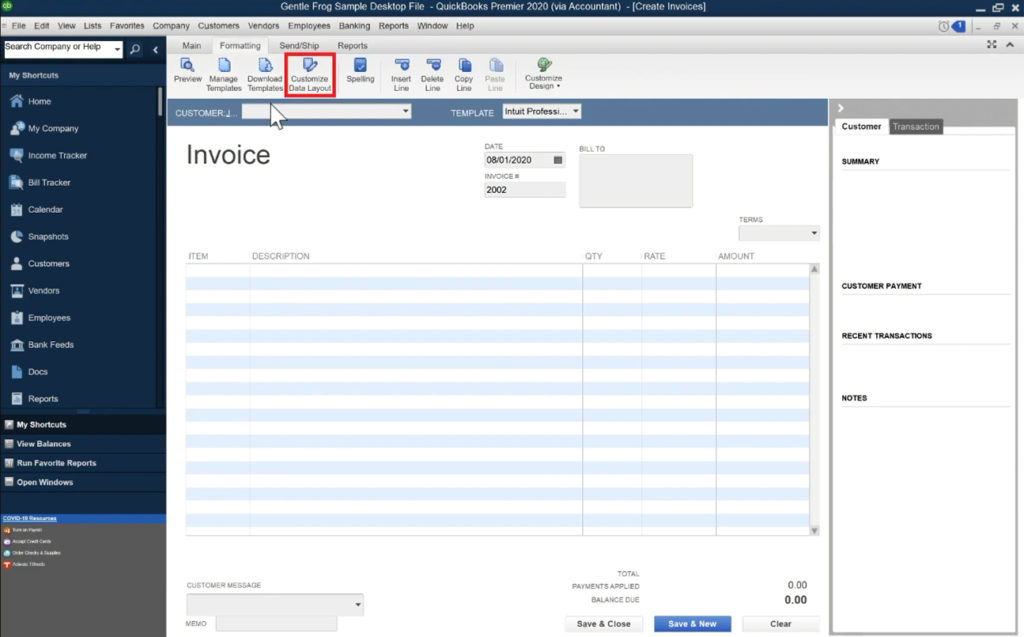
Task: Open the Template dropdown
Action: pos(575,112)
